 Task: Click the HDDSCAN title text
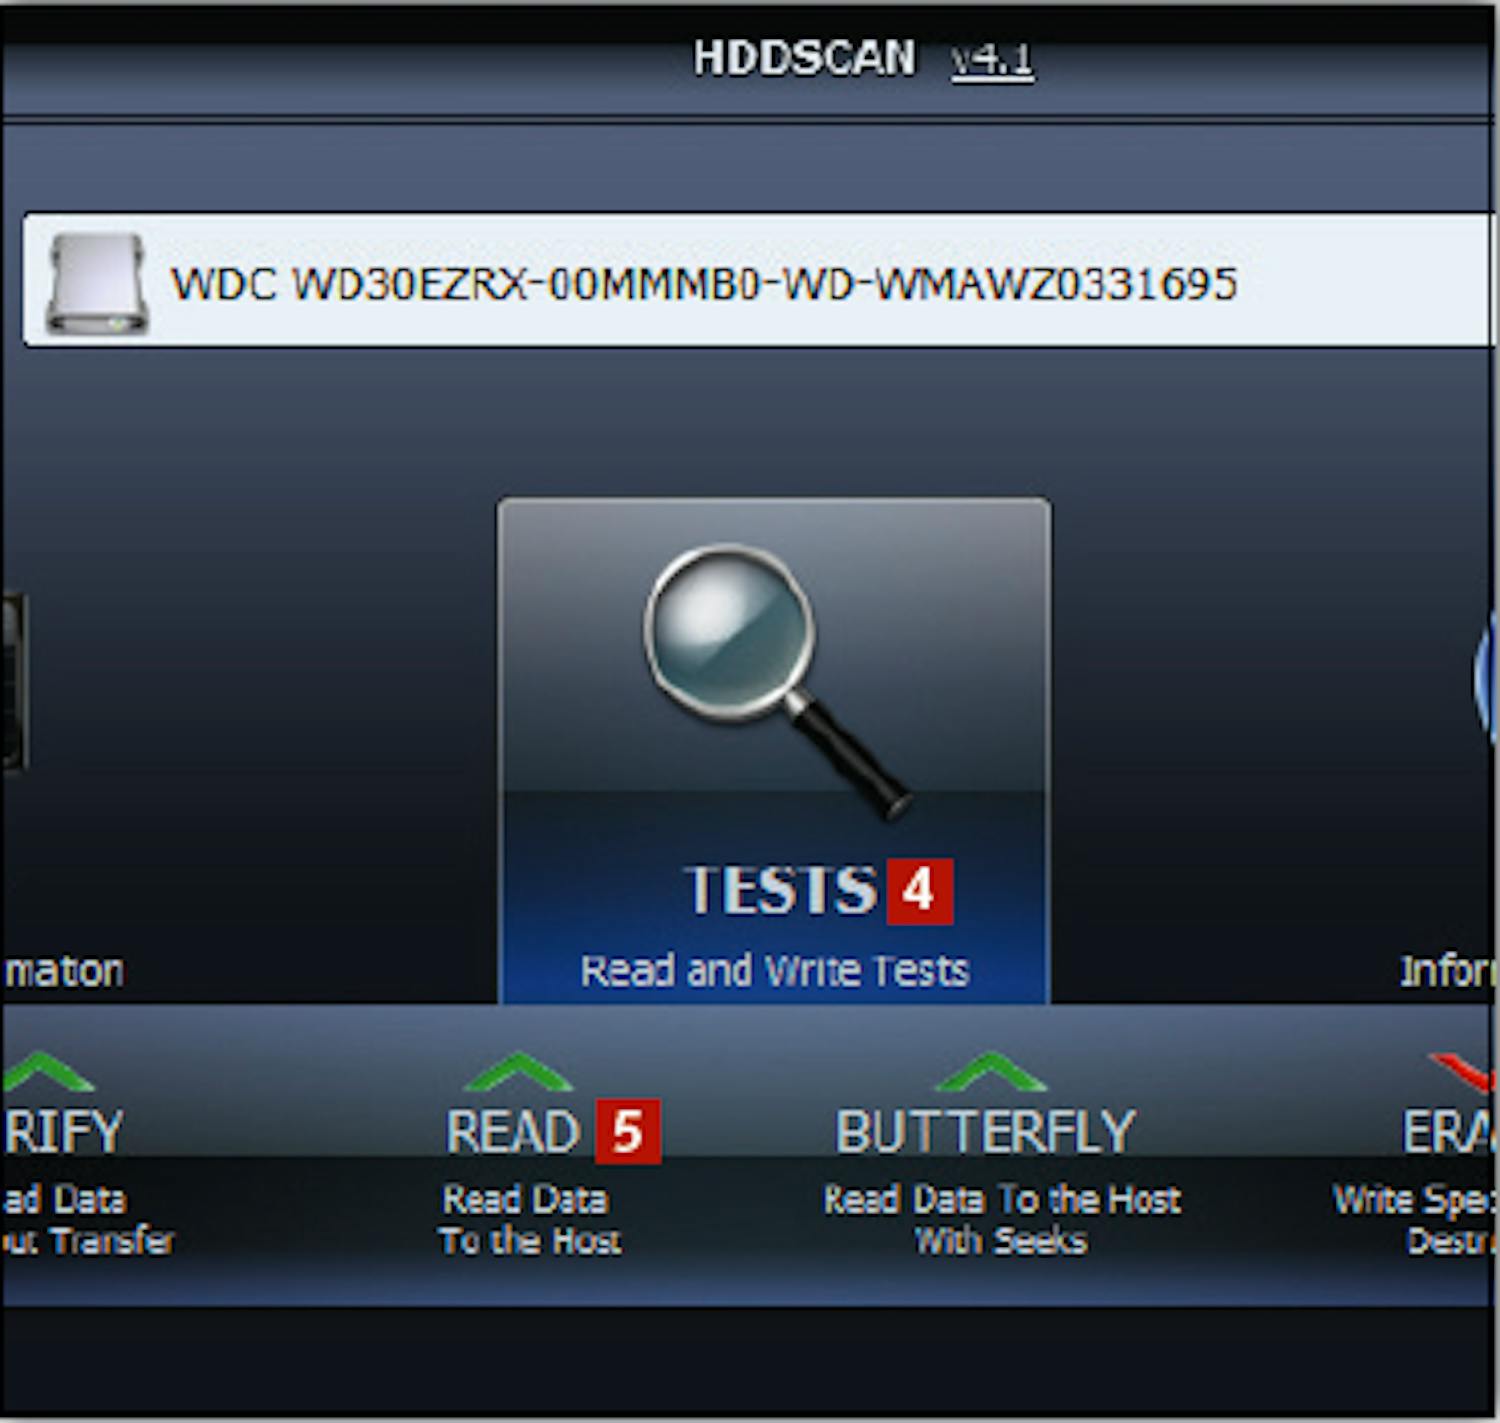(805, 58)
